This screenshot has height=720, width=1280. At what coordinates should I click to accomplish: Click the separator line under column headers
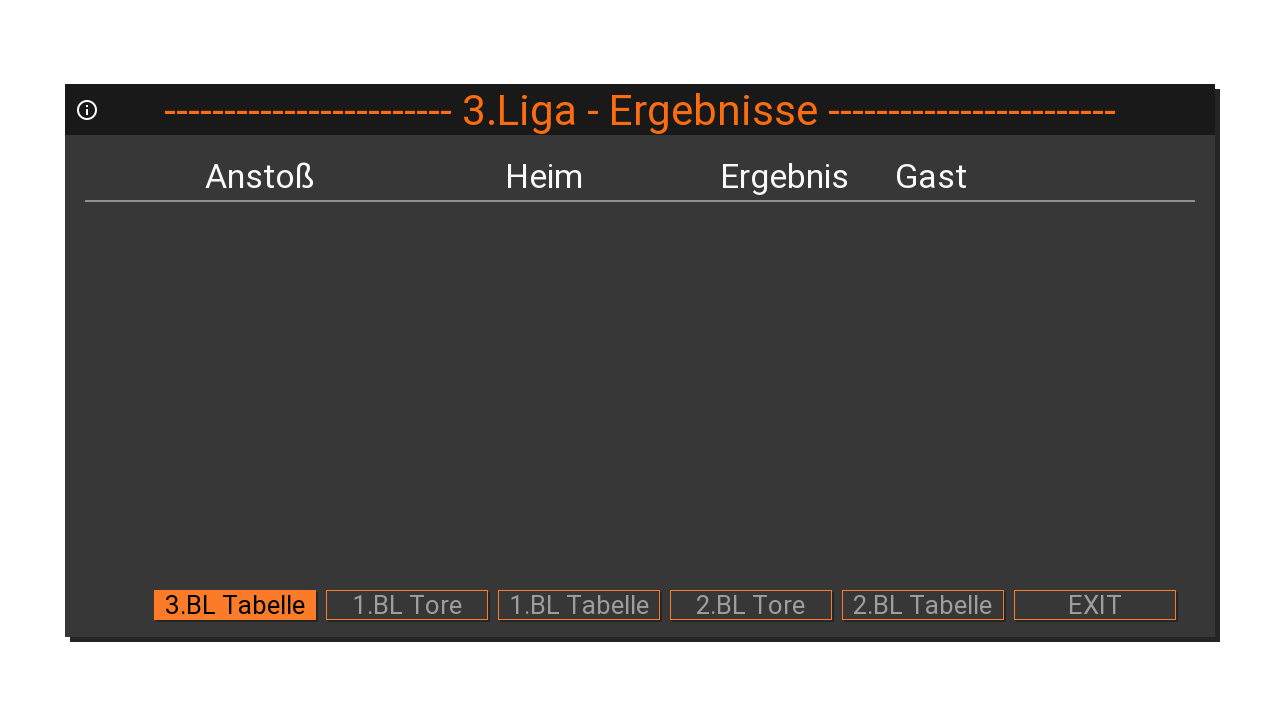tap(640, 201)
